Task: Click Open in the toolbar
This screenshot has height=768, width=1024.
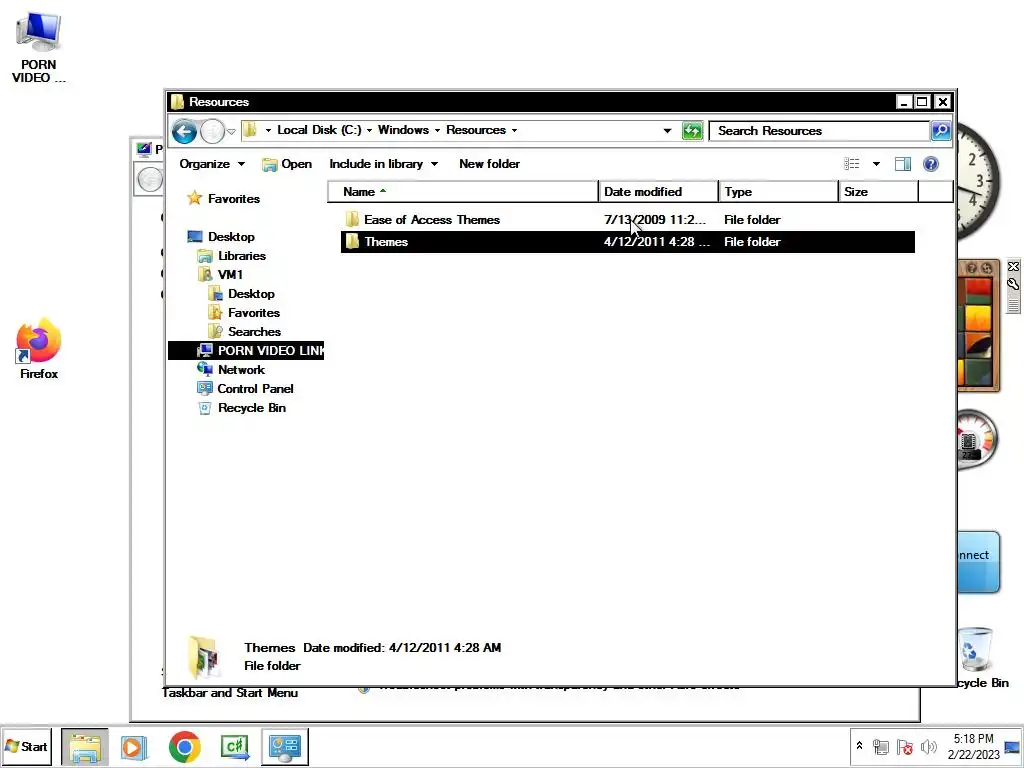Action: point(287,164)
